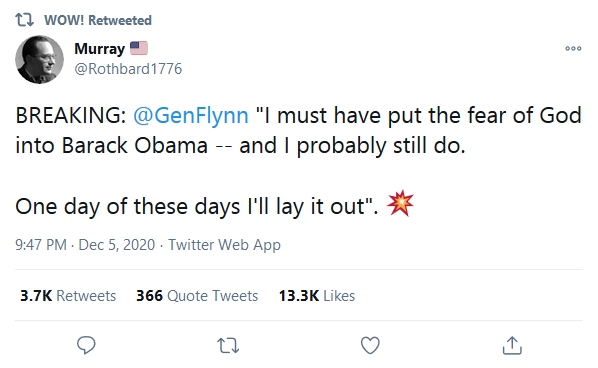The width and height of the screenshot is (598, 368).
Task: Click the 9:47 PM Dec 5, 2020 timestamp
Action: click(85, 245)
